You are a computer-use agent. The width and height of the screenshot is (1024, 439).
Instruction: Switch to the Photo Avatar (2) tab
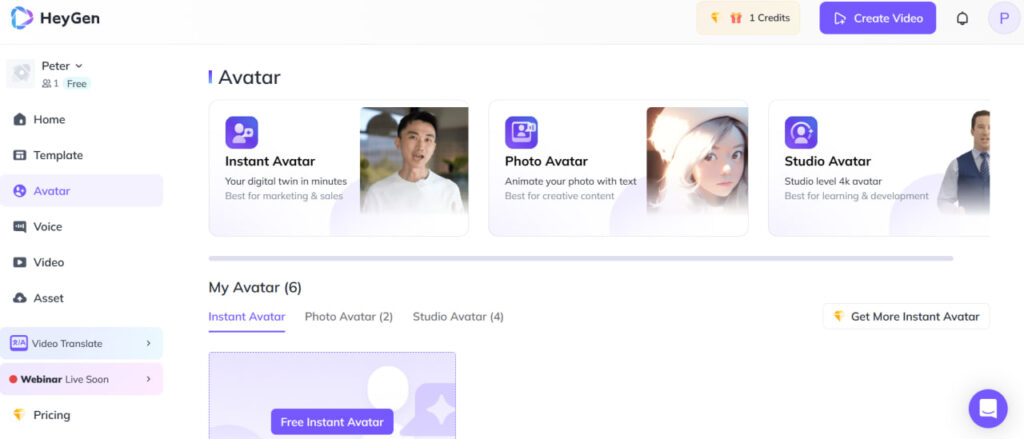pos(349,317)
